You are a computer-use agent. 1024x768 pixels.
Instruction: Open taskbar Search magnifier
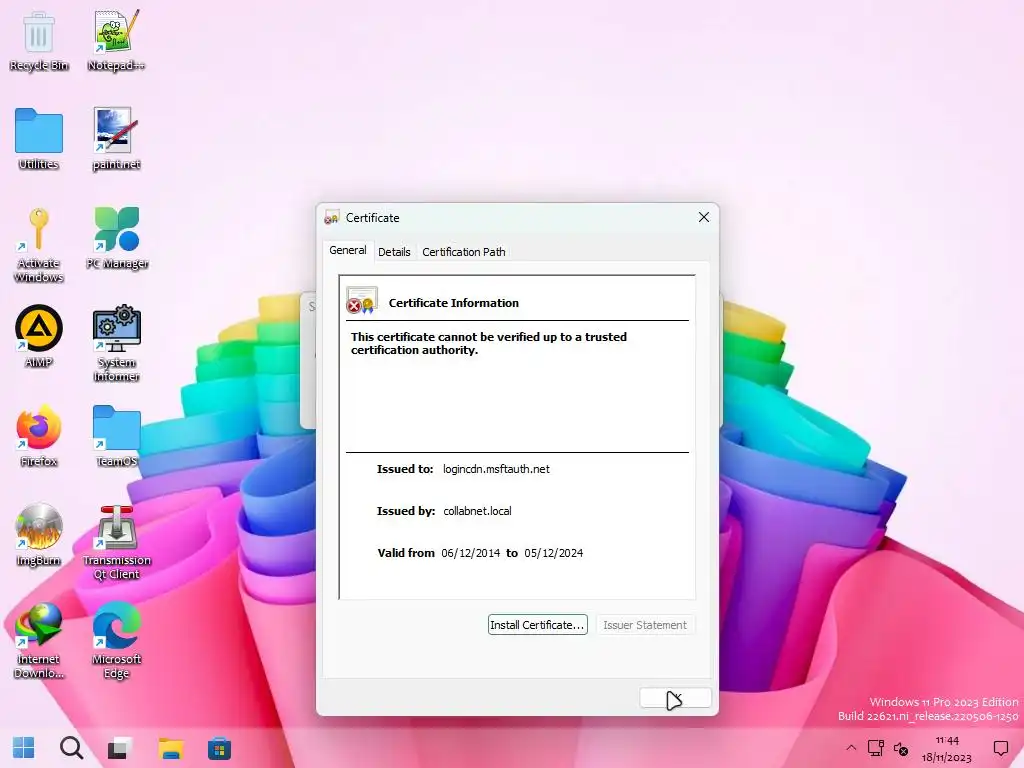point(71,748)
